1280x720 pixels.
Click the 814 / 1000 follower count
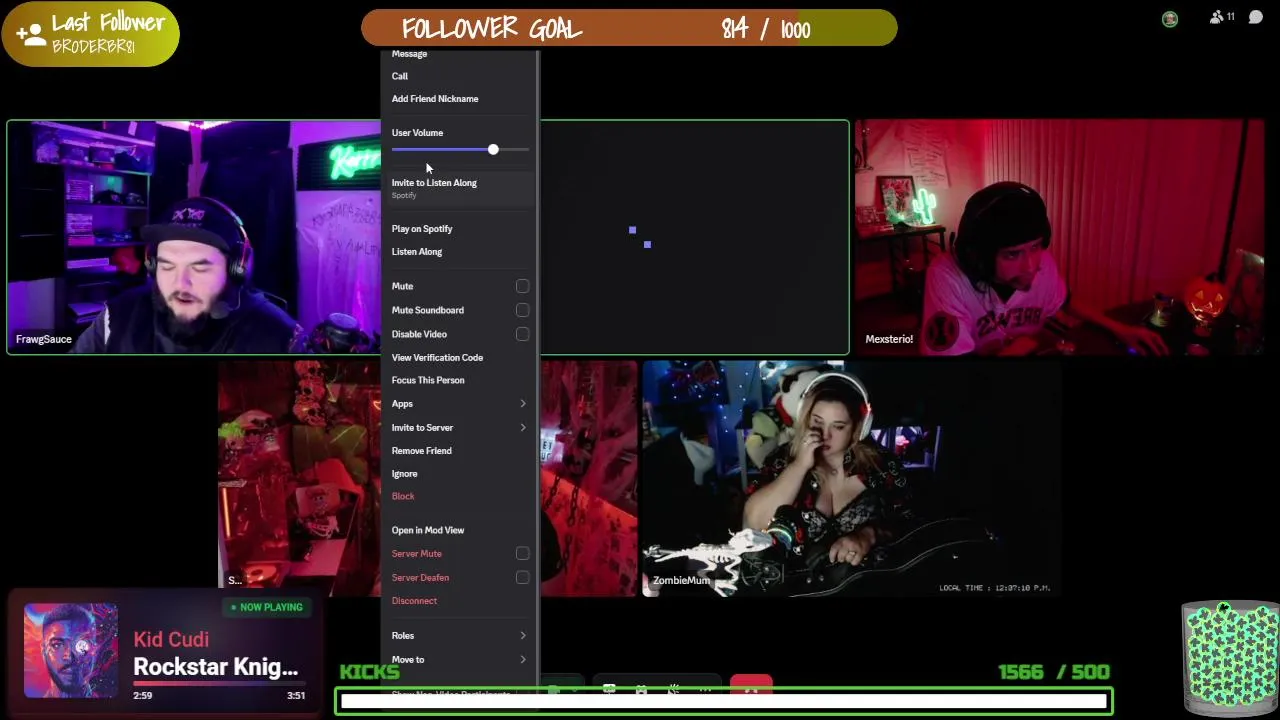(x=766, y=30)
